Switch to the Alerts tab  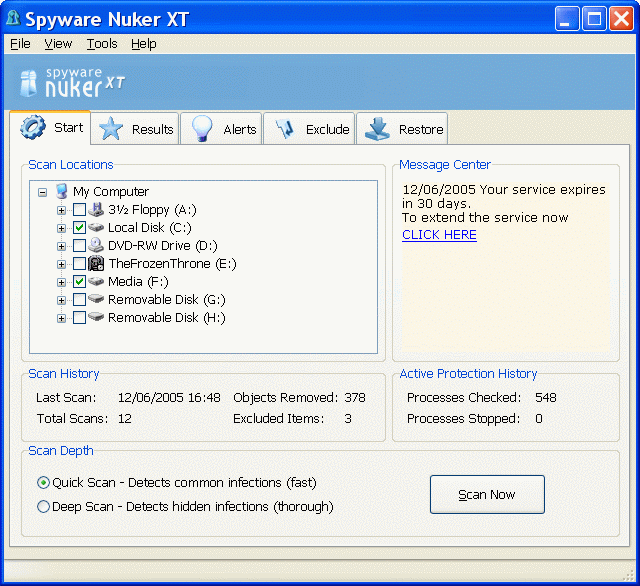(x=221, y=129)
